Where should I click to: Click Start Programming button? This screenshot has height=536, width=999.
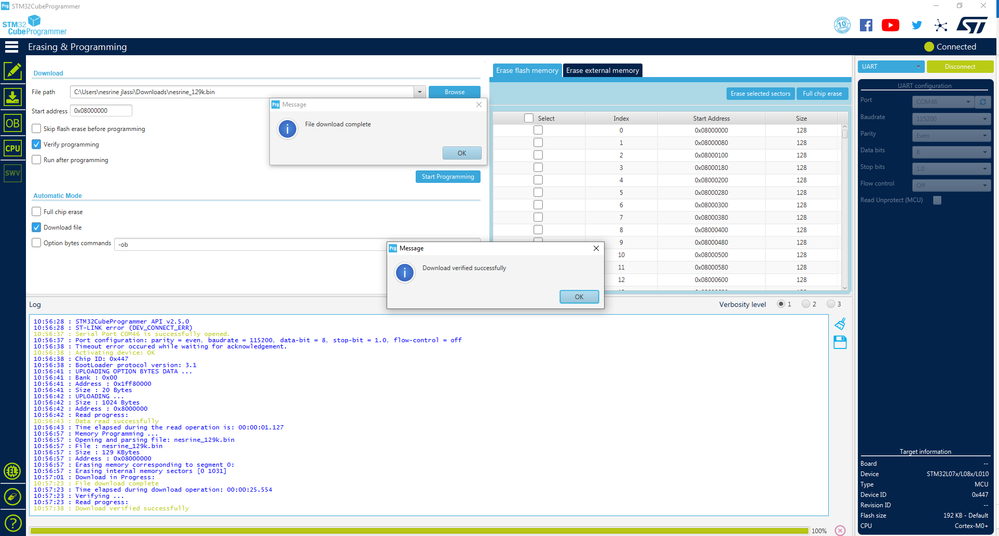tap(448, 177)
